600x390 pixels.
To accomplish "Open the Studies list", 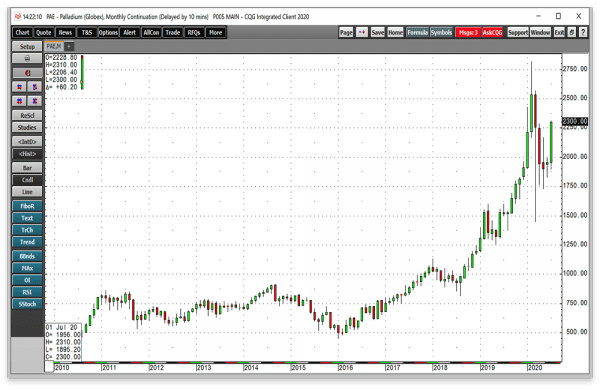I will point(27,127).
